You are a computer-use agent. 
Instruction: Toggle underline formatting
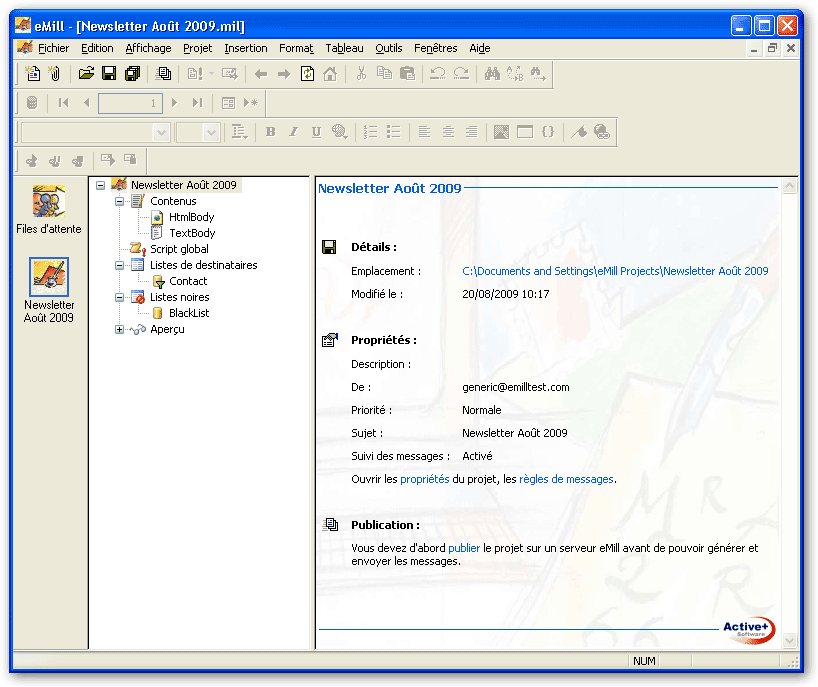pyautogui.click(x=316, y=132)
